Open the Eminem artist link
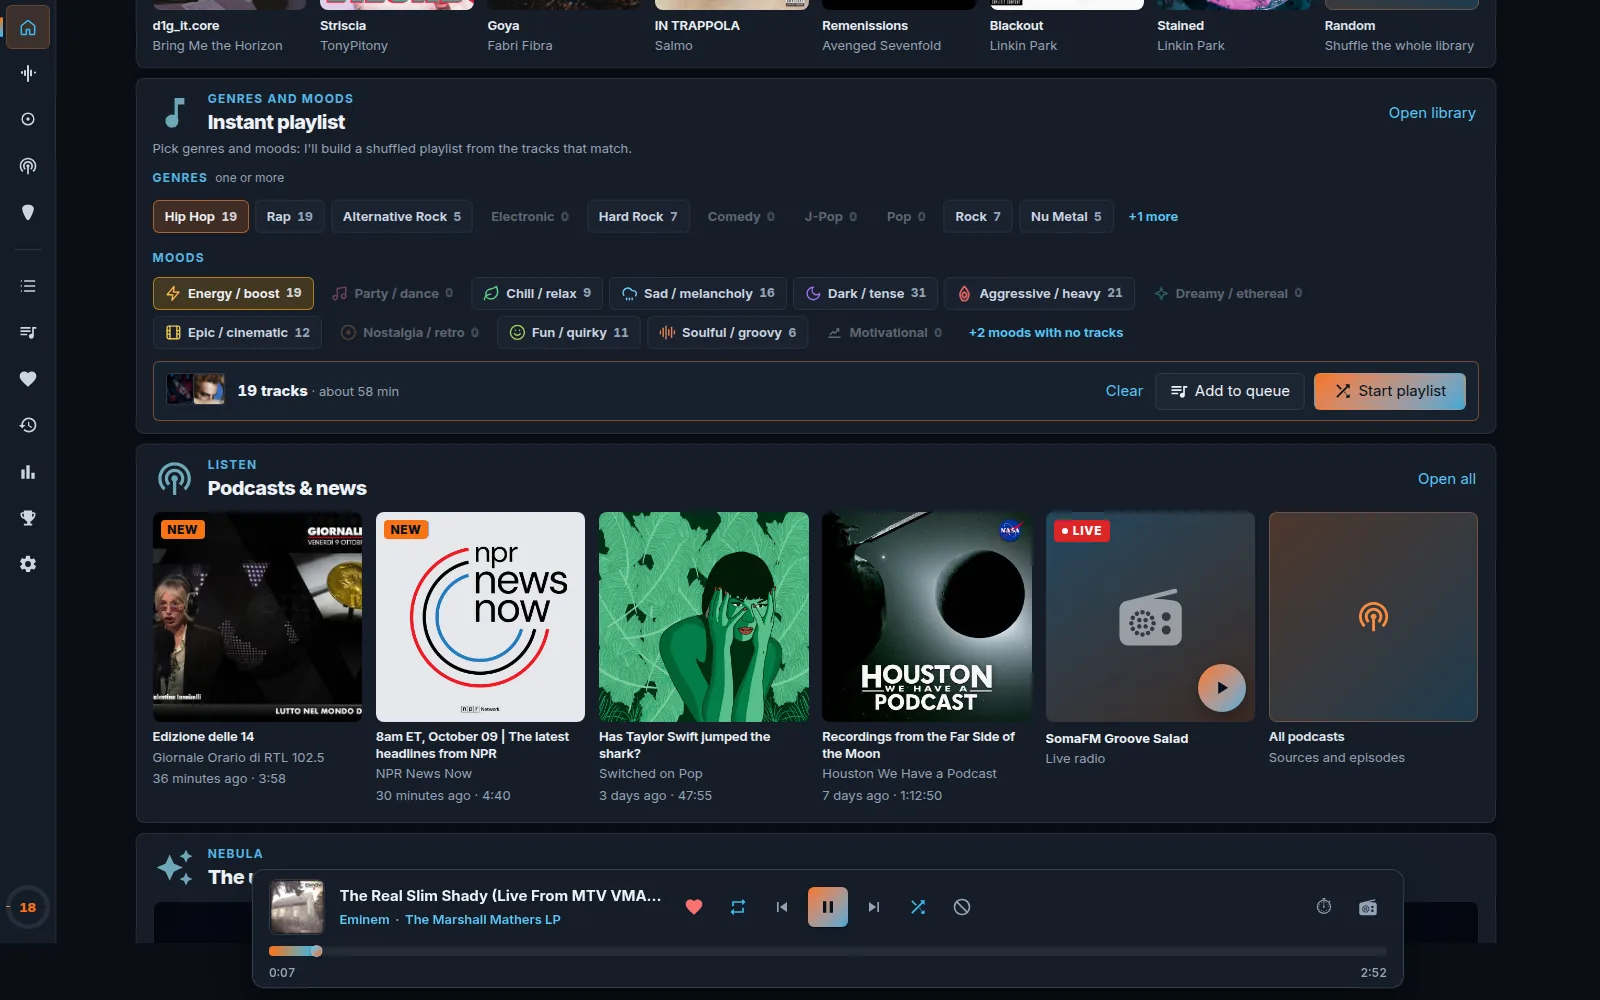 tap(364, 920)
